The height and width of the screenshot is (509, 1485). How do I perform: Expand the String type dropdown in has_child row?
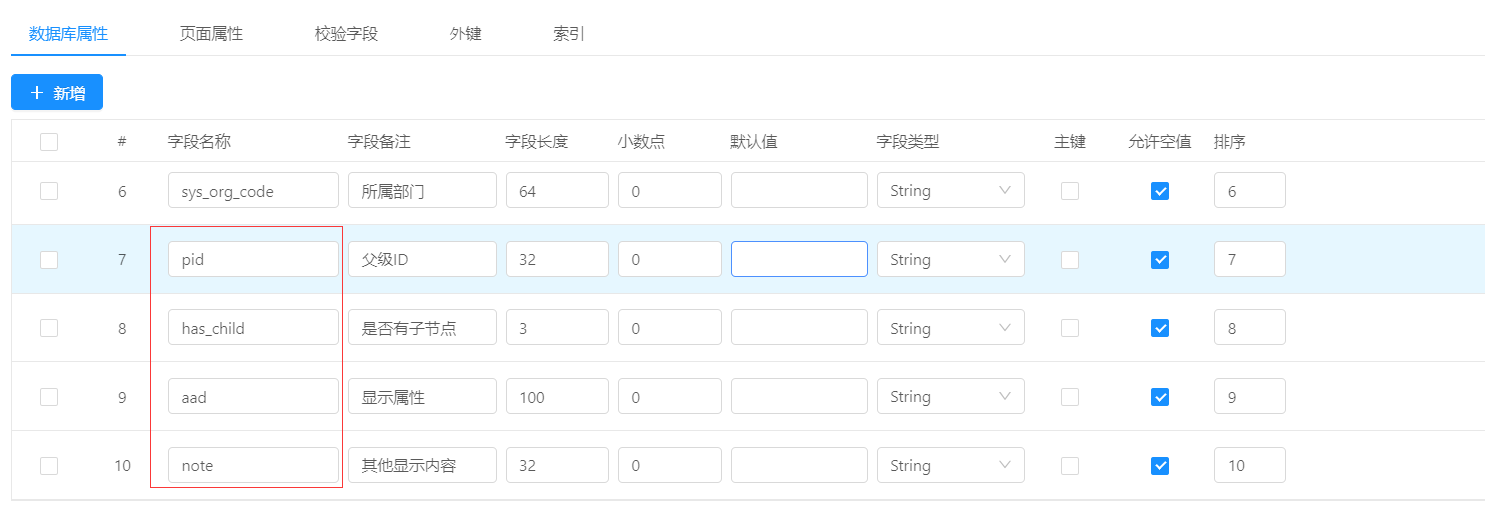click(x=951, y=328)
